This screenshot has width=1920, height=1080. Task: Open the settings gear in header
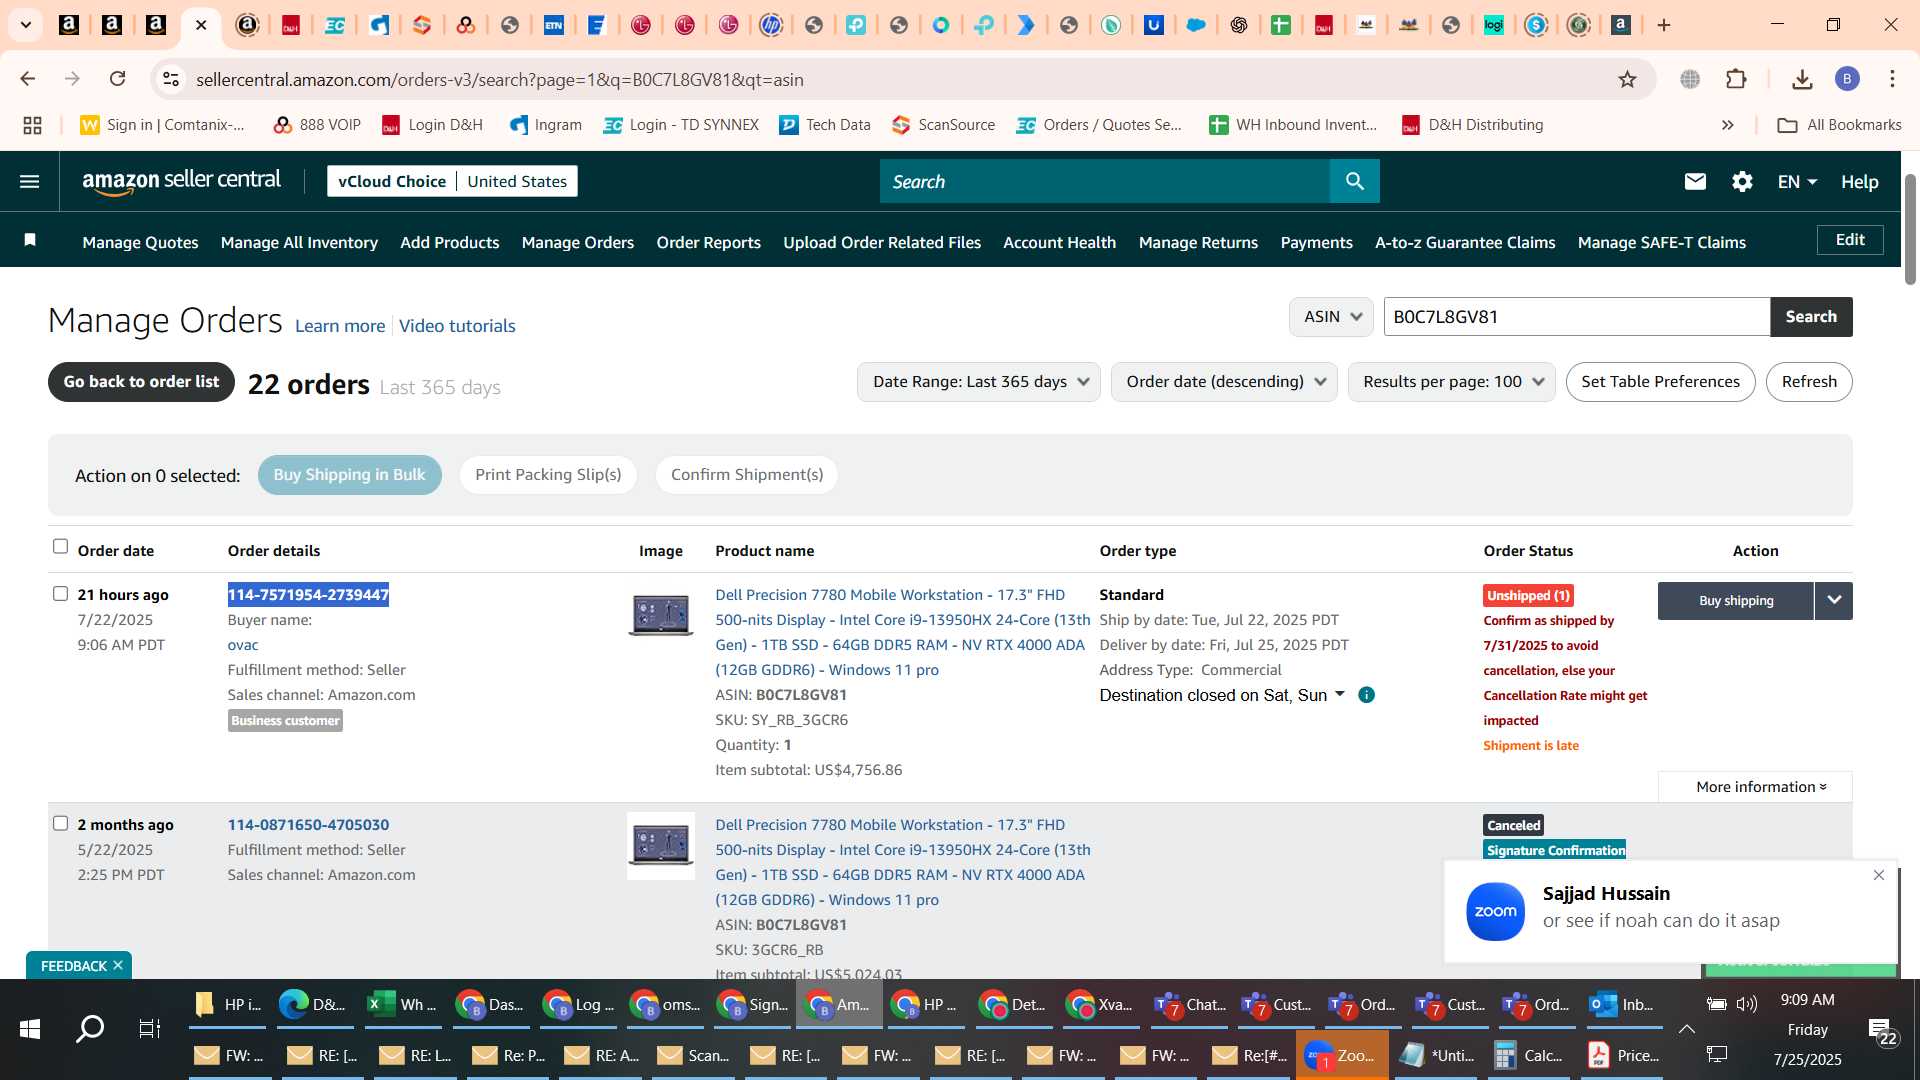[x=1742, y=181]
